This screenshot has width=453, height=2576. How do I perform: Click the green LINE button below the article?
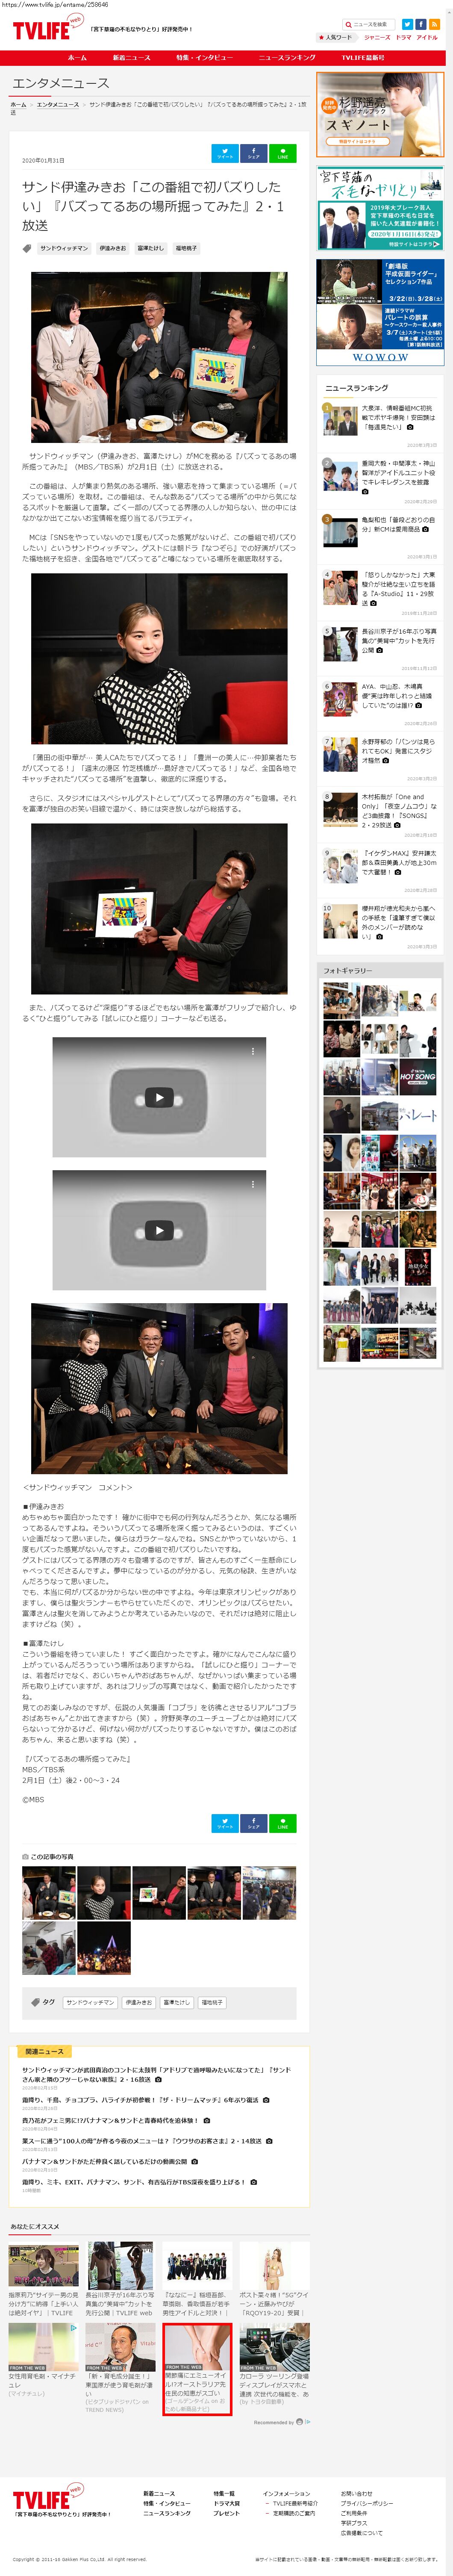pyautogui.click(x=282, y=1824)
